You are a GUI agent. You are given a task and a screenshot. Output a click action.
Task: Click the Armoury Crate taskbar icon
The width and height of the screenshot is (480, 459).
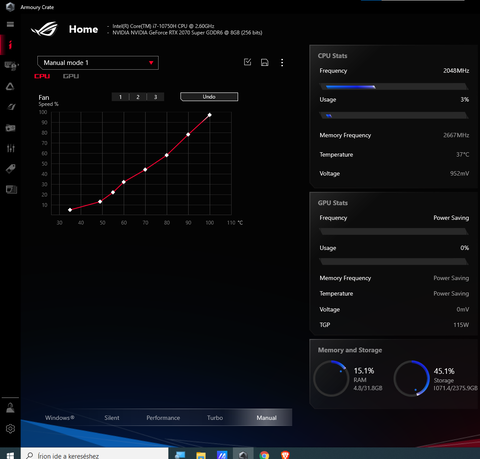(243, 455)
